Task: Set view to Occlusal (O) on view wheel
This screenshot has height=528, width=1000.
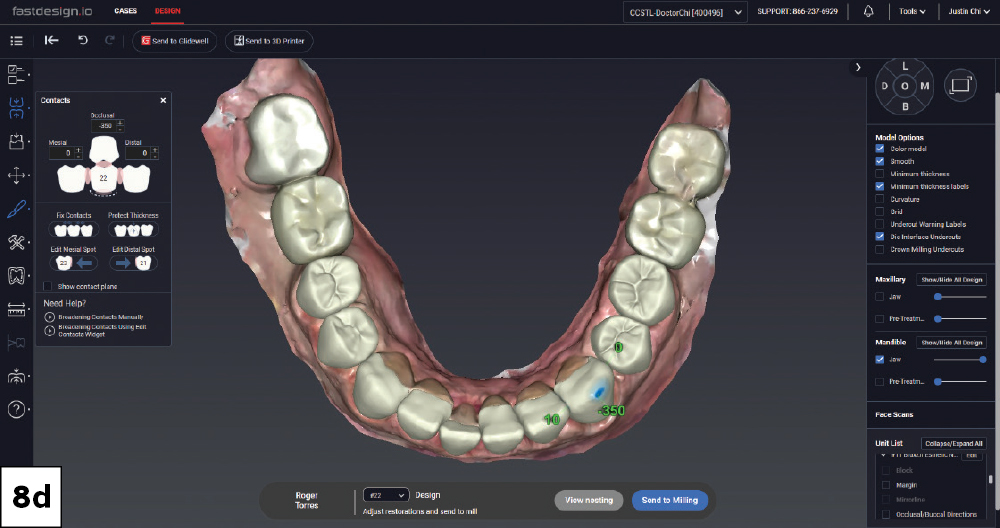Action: [x=905, y=86]
